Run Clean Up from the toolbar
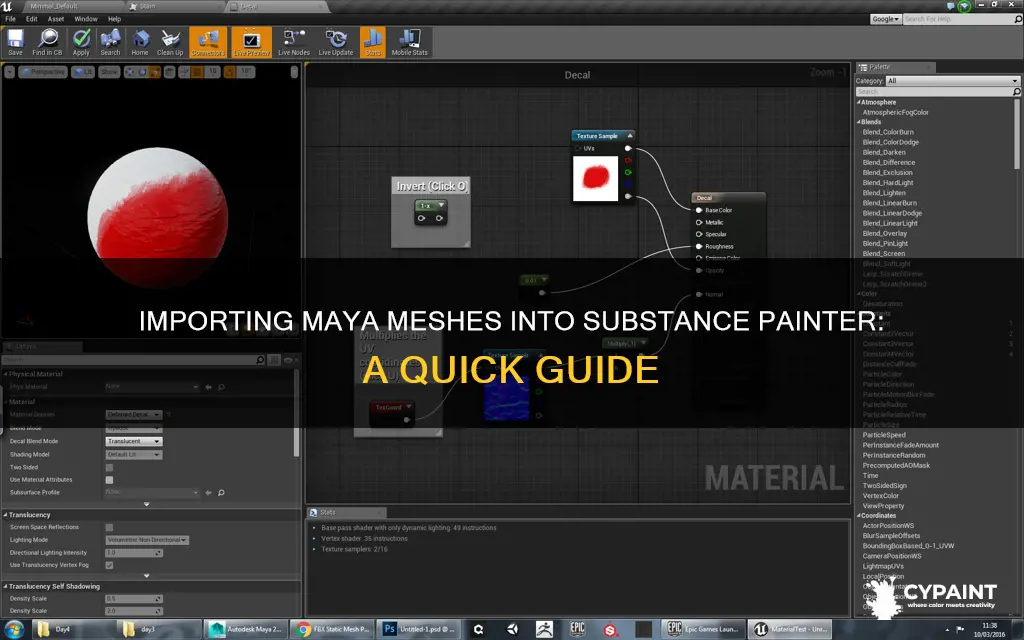This screenshot has width=1024, height=640. click(170, 42)
